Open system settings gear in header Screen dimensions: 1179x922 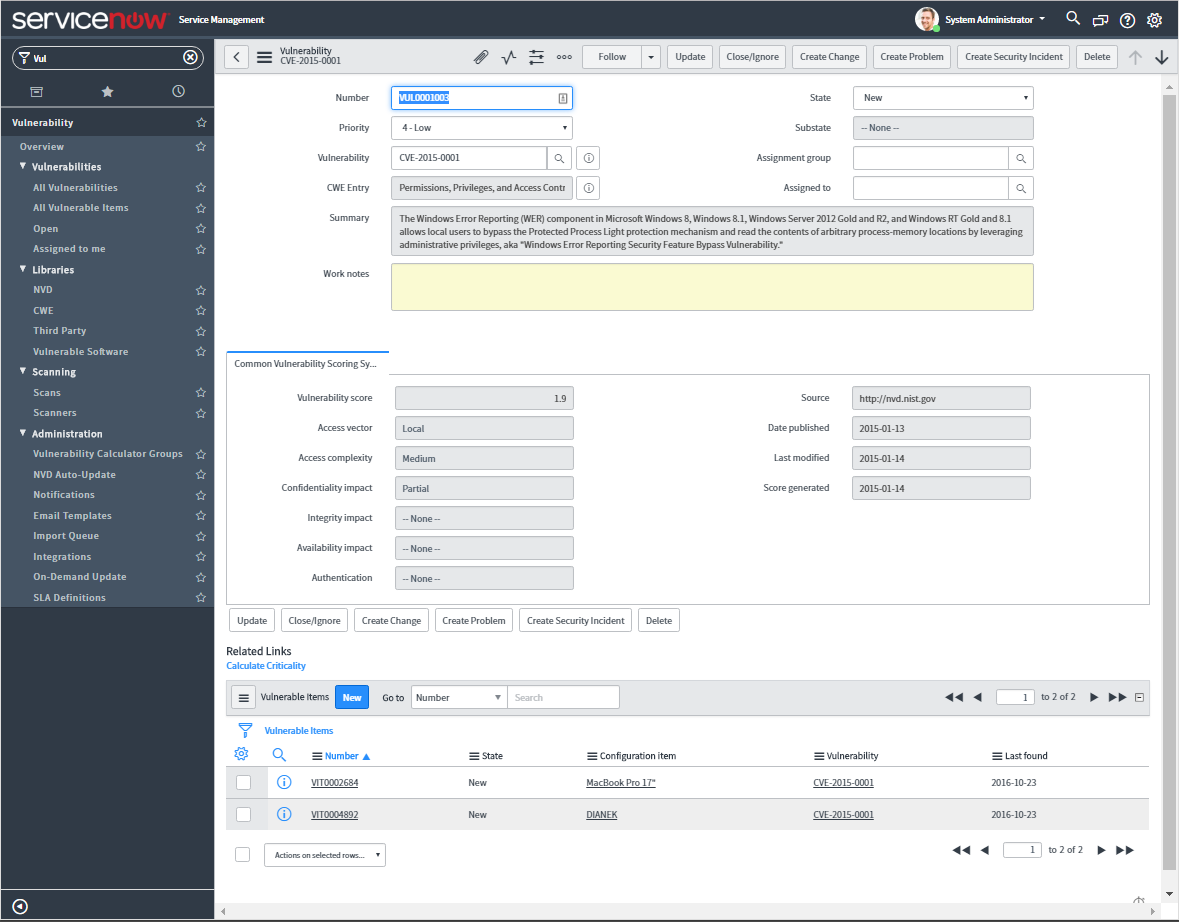click(1154, 20)
